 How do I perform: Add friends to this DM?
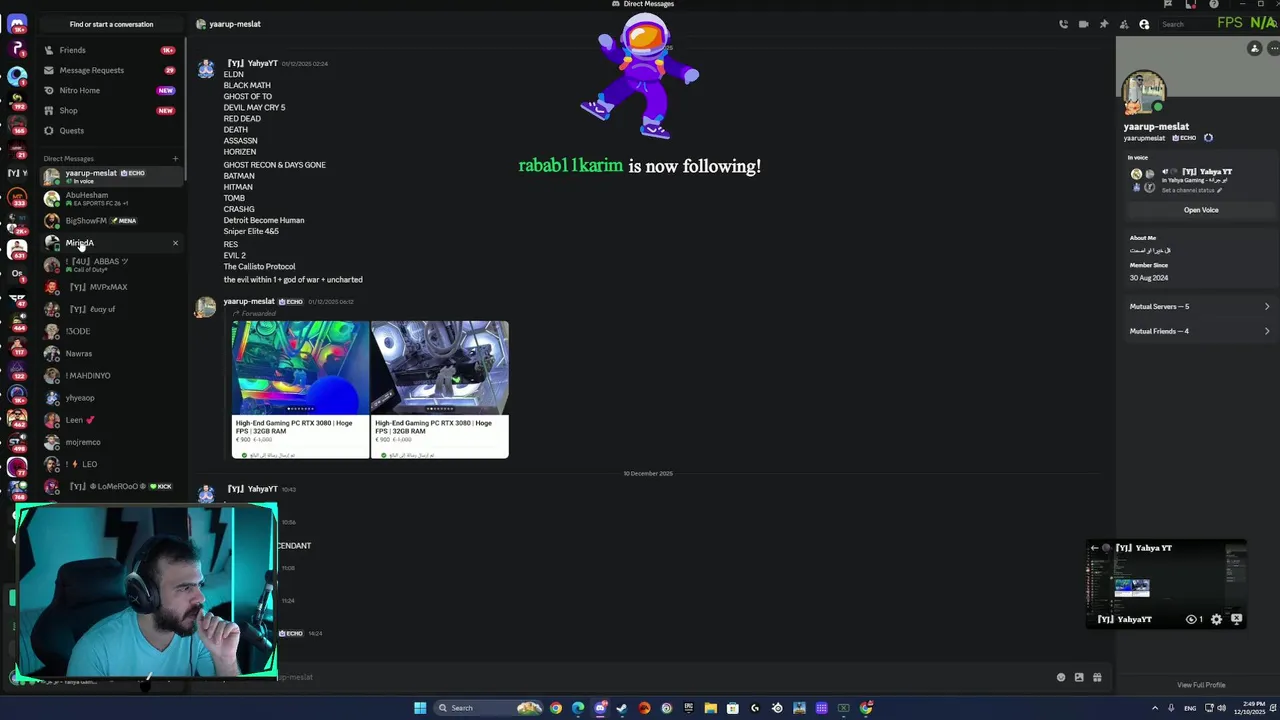tap(1124, 24)
